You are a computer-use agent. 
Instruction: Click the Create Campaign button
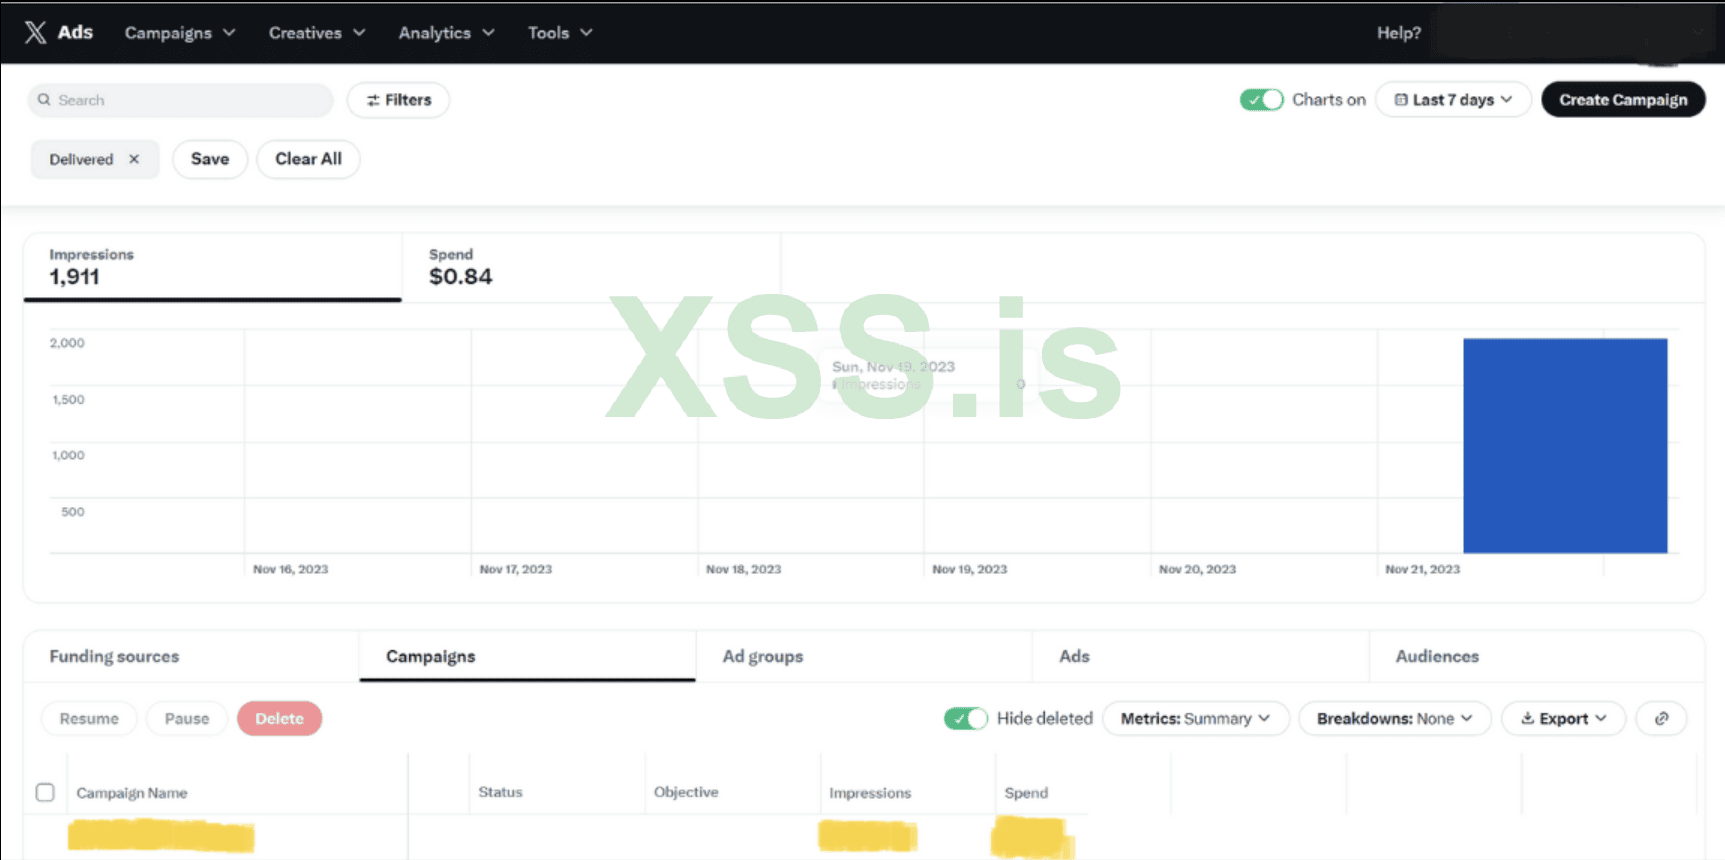pos(1623,100)
